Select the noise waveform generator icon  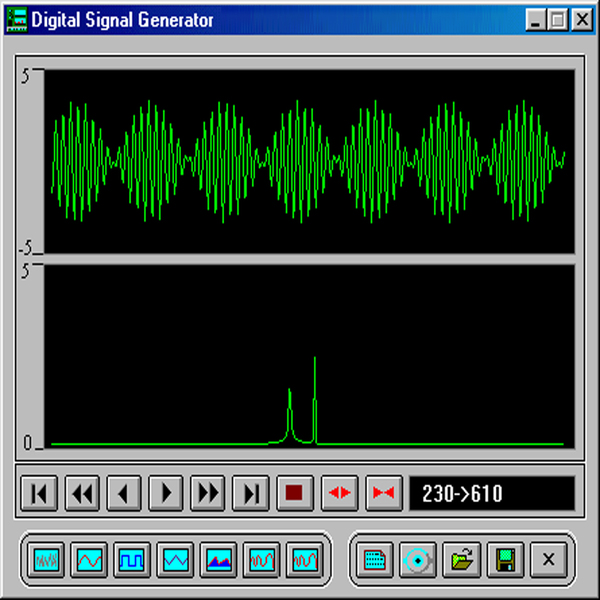pyautogui.click(x=47, y=560)
